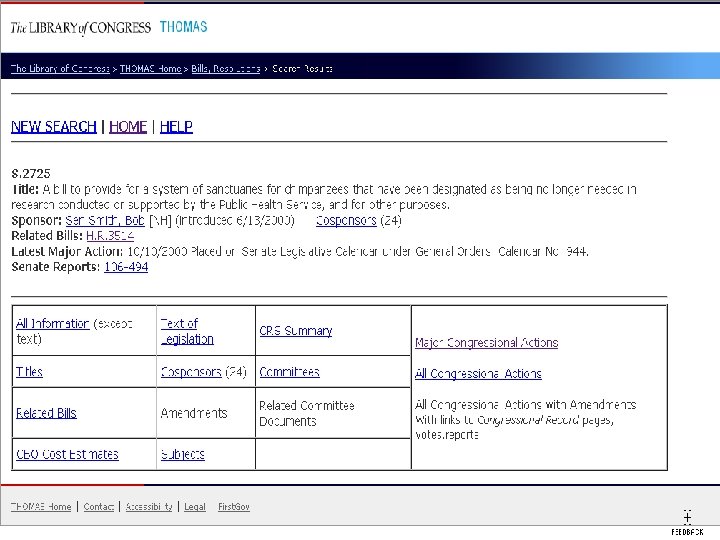Open the Contact footer link
The width and height of the screenshot is (720, 540).
pyautogui.click(x=99, y=507)
